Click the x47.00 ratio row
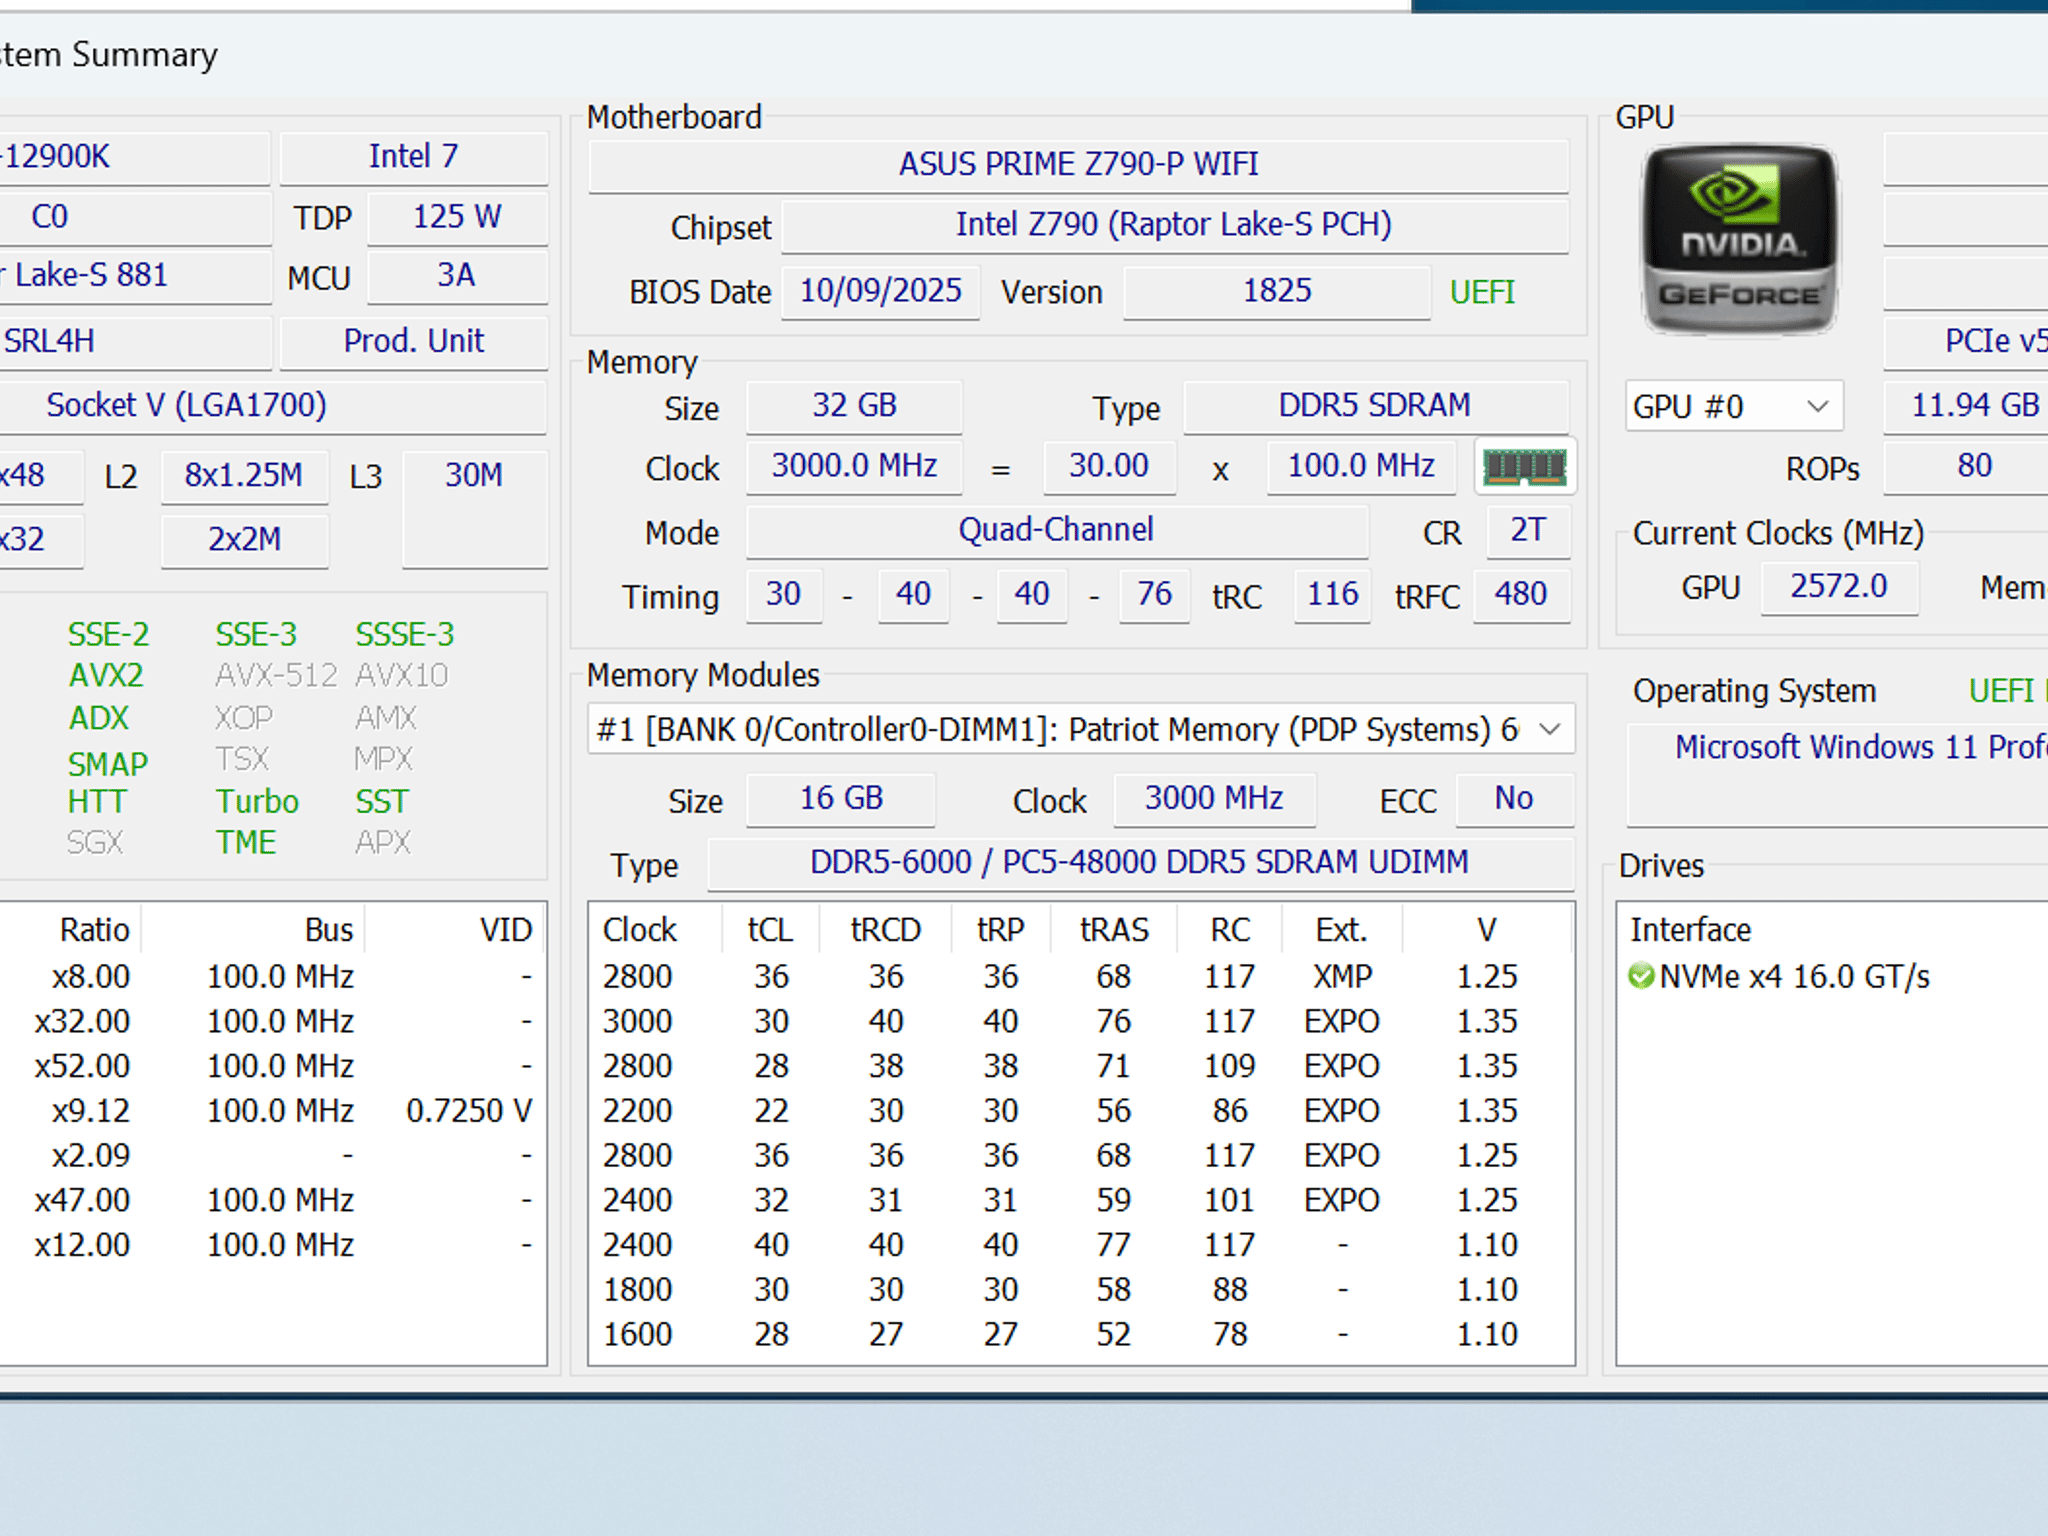 (272, 1201)
